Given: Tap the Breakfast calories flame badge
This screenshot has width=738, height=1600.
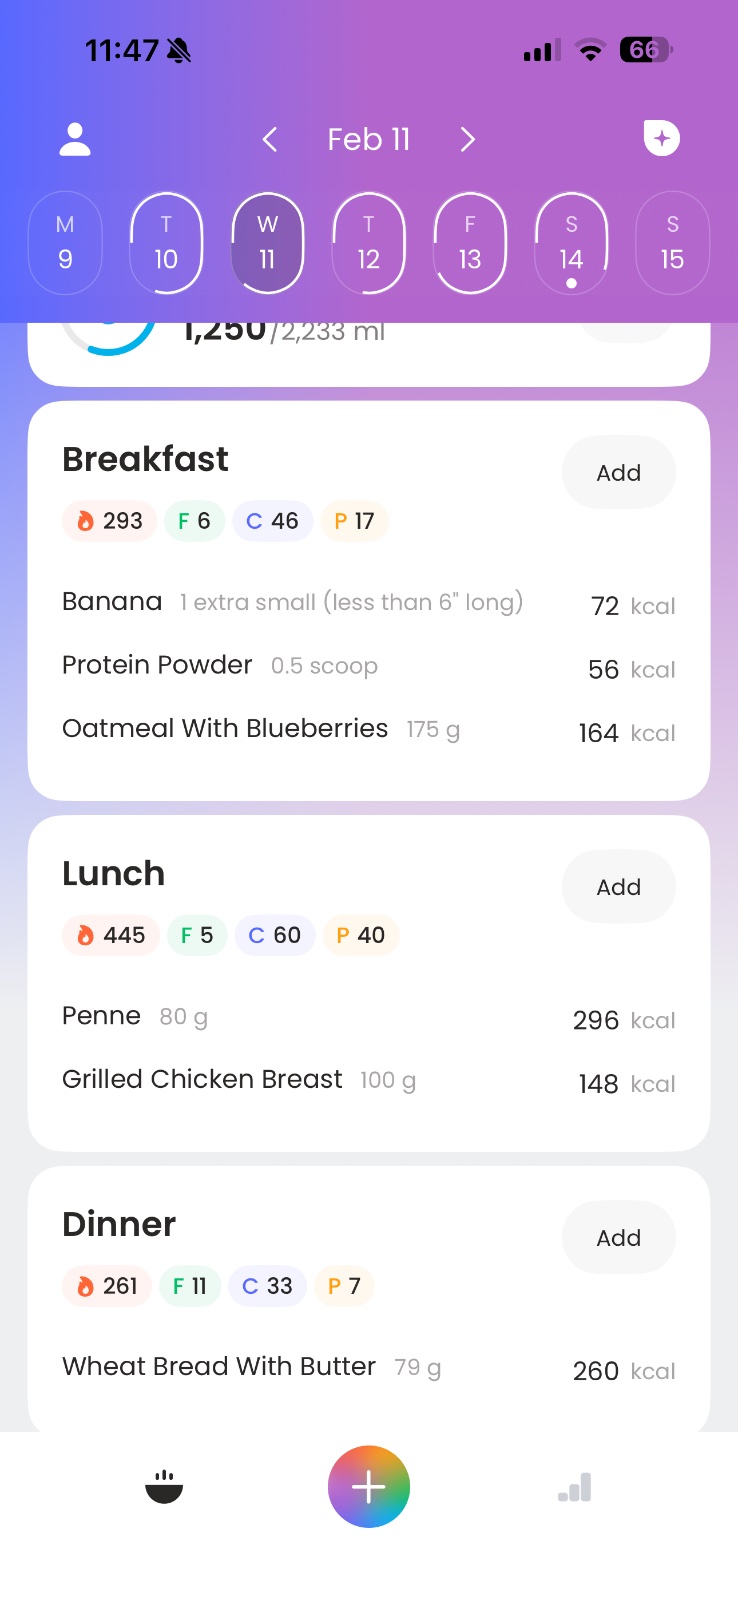Looking at the screenshot, I should (x=110, y=521).
